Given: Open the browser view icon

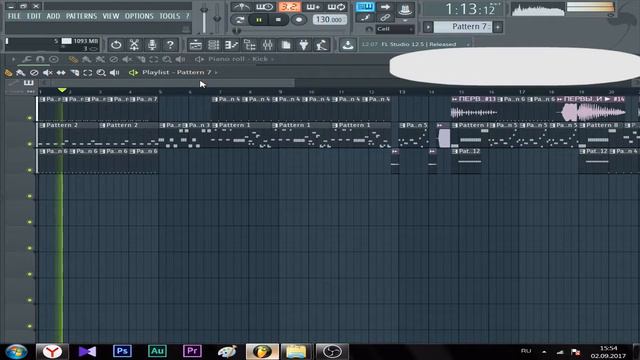Looking at the screenshot, I should [249, 45].
